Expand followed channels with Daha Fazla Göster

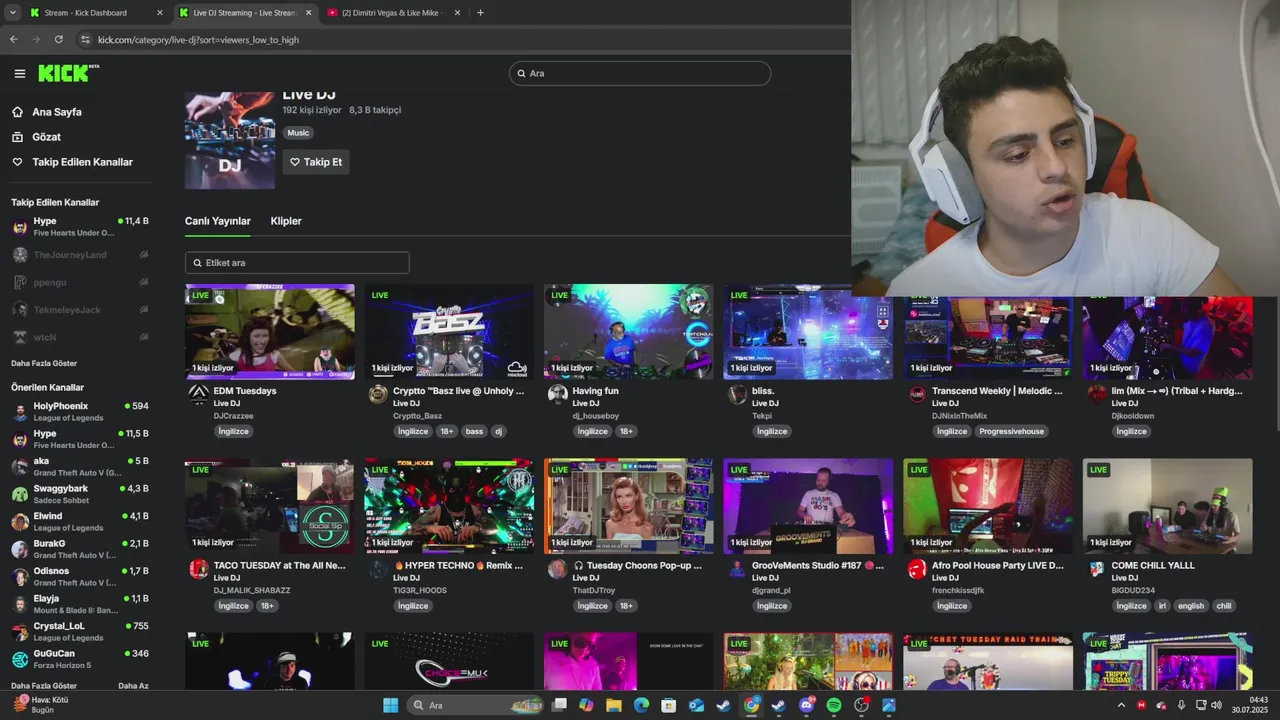[44, 363]
